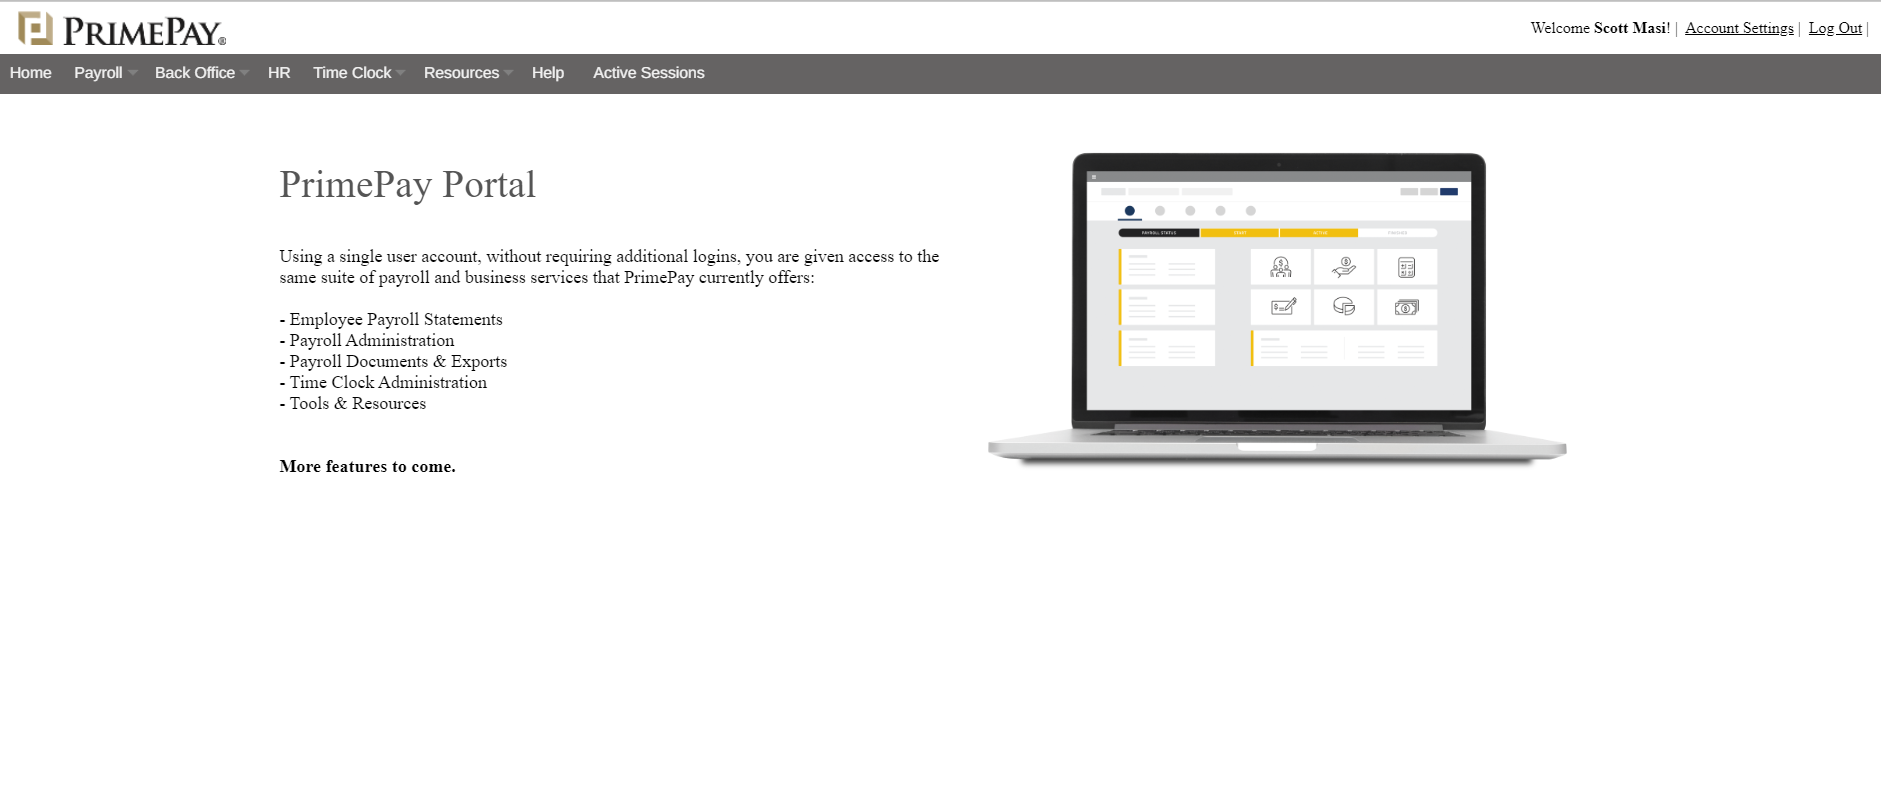Expand the Resources dropdown arrow
Screen dimensions: 1881x804
click(508, 73)
